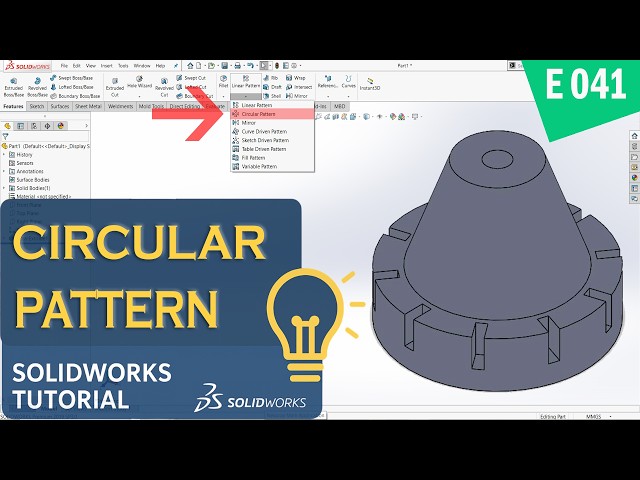This screenshot has height=480, width=640.
Task: Switch to the ConfigurationManager tab
Action: (x=34, y=126)
